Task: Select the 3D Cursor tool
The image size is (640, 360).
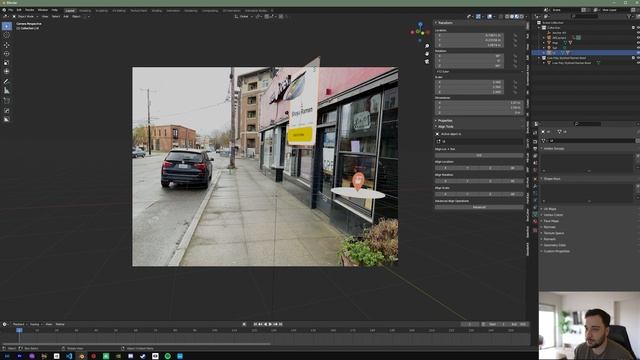Action: tap(7, 36)
